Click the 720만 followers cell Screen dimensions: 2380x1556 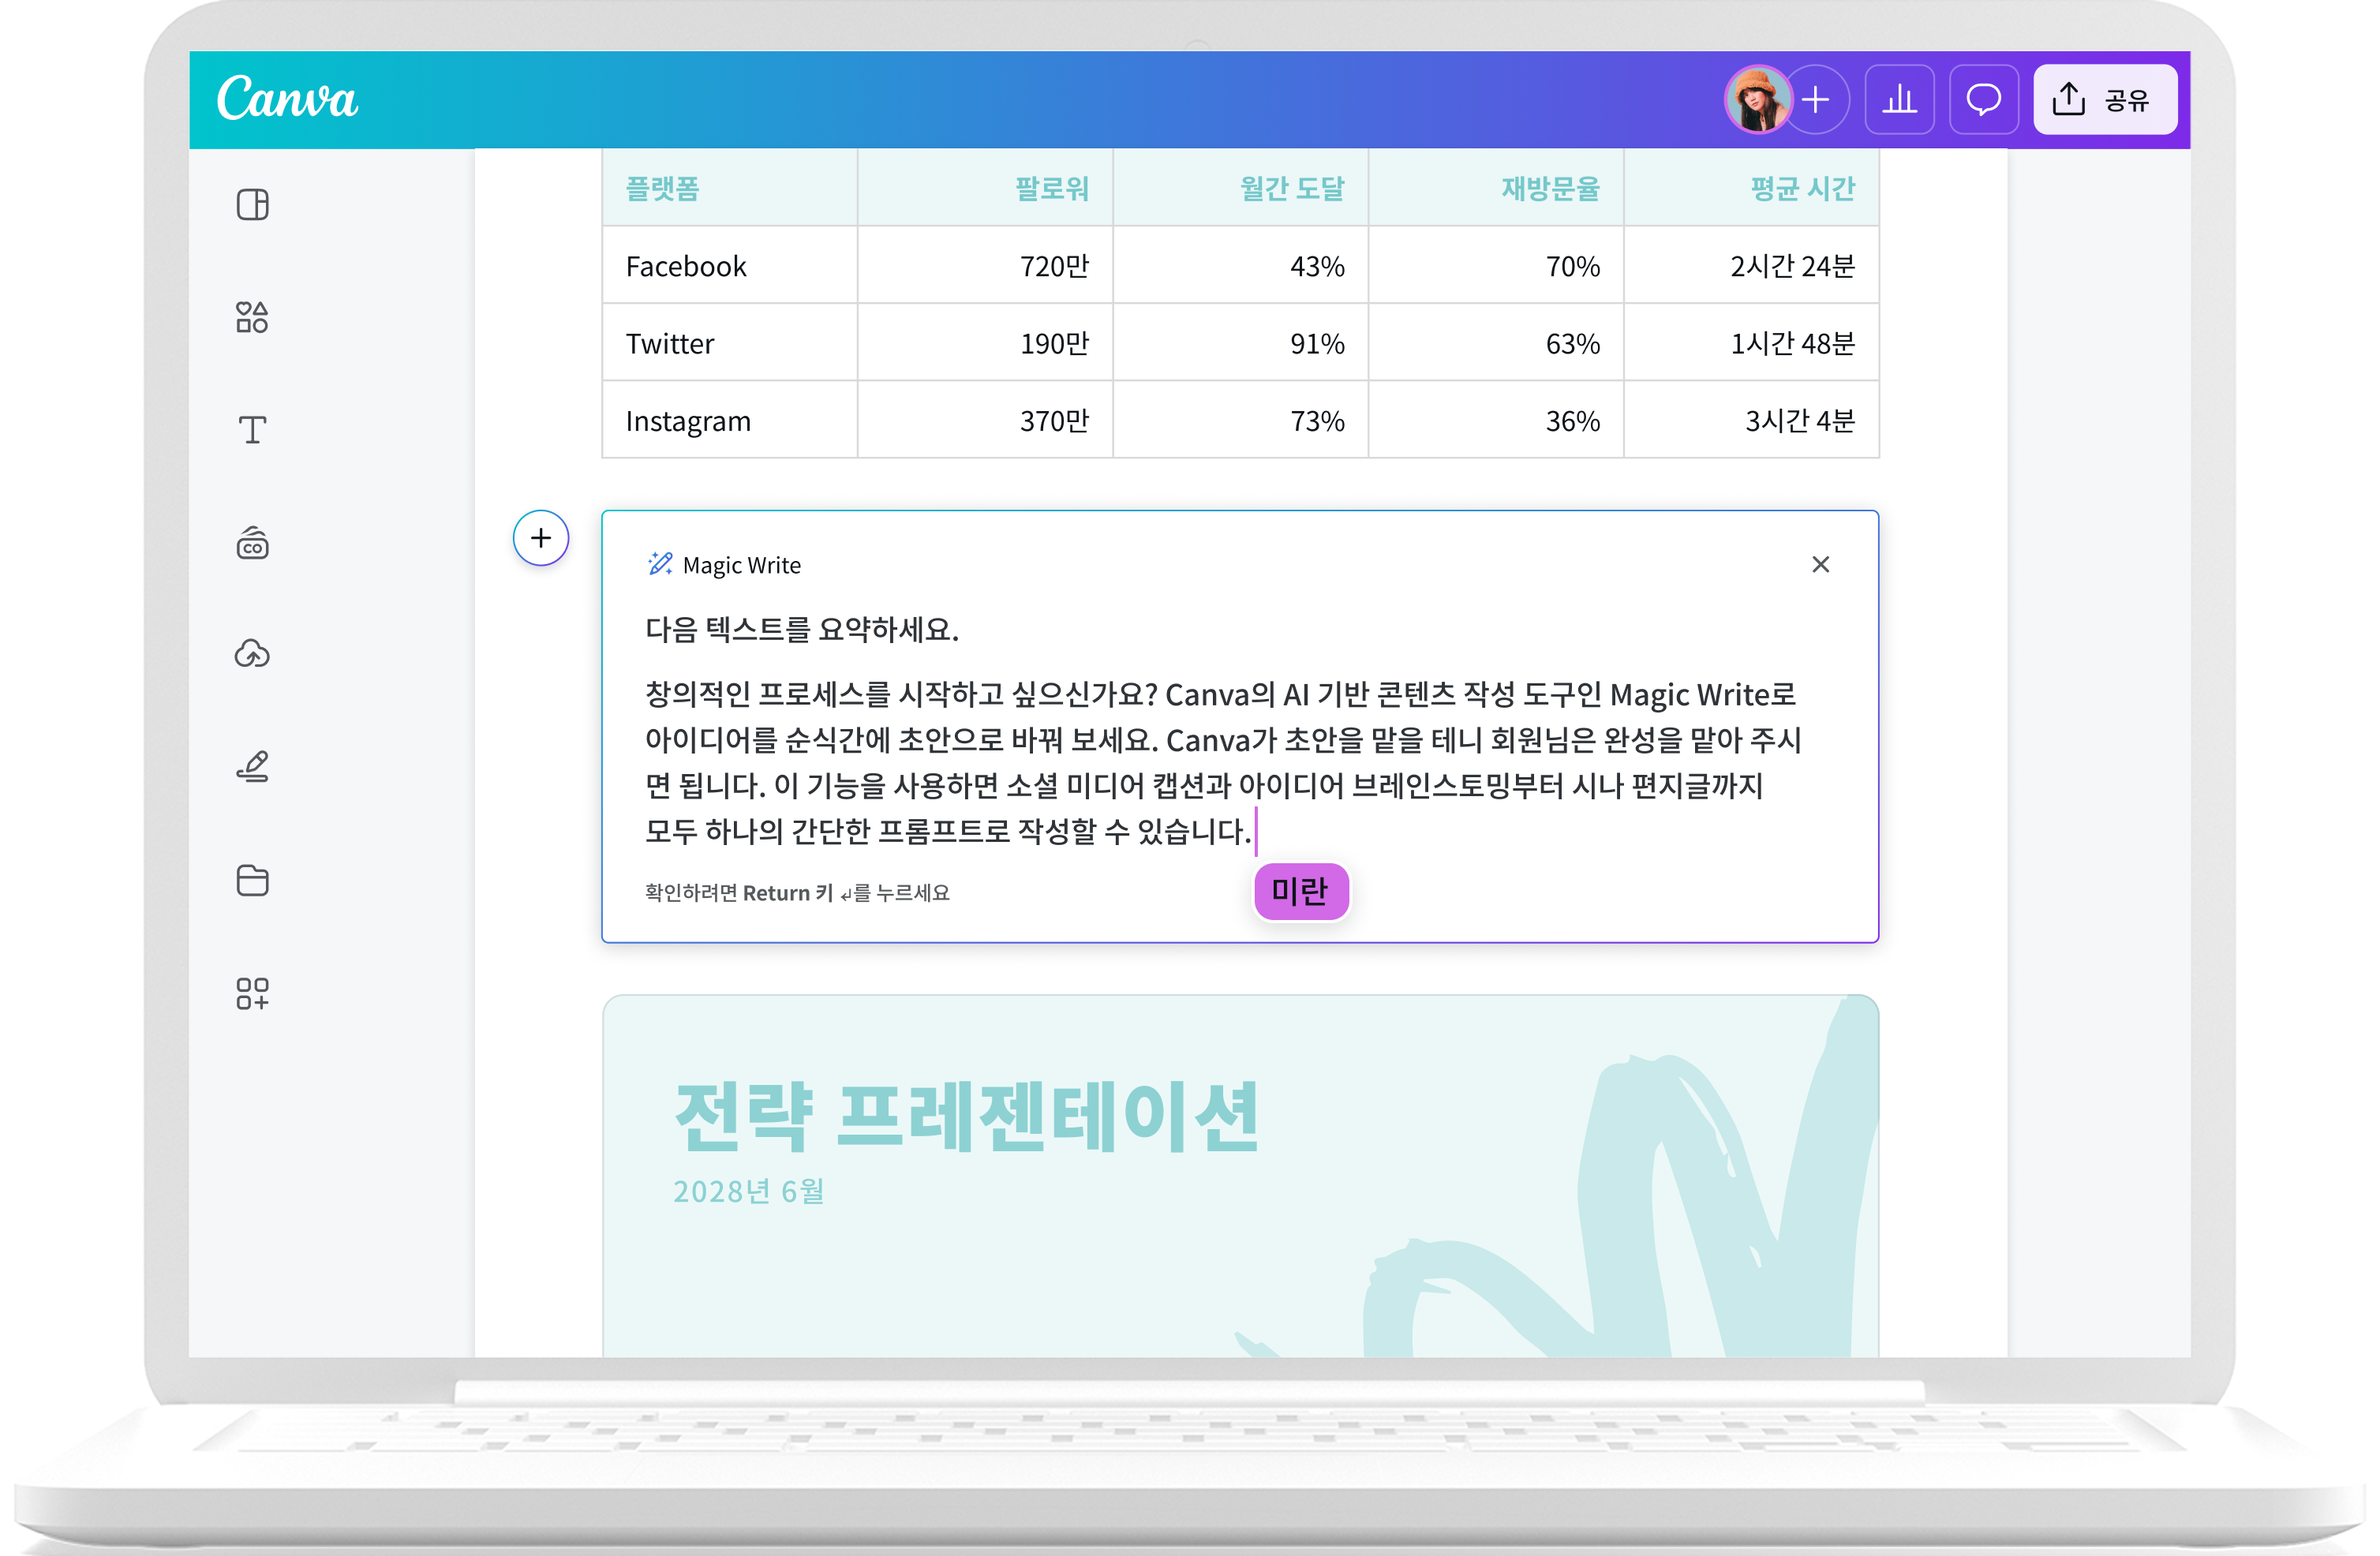tap(985, 266)
